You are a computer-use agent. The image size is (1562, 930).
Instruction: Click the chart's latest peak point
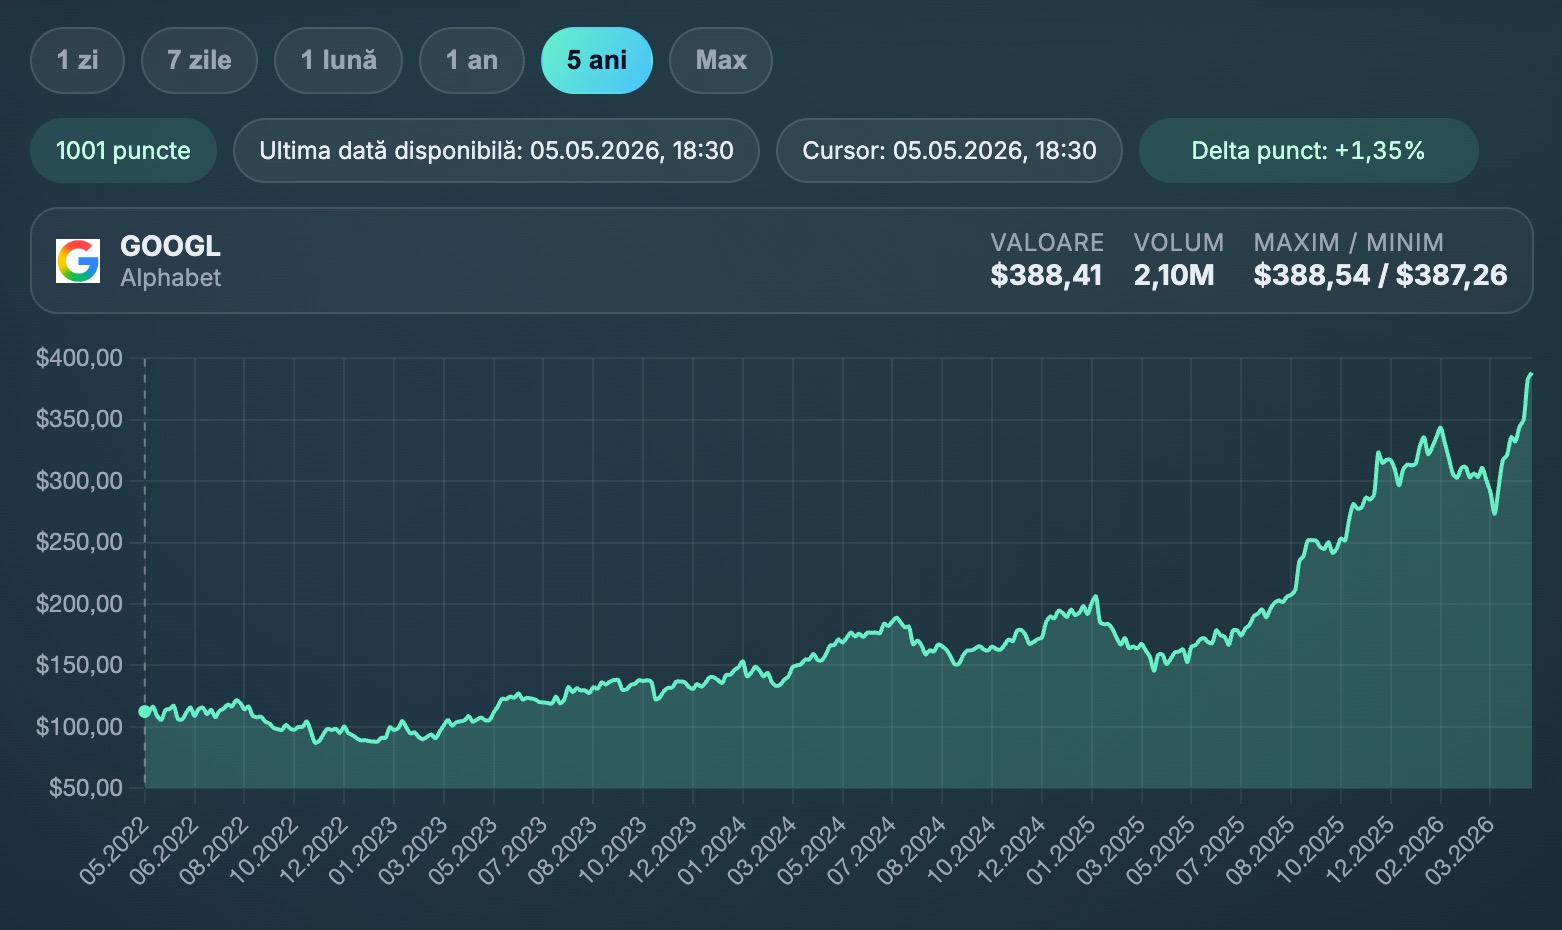click(1530, 375)
